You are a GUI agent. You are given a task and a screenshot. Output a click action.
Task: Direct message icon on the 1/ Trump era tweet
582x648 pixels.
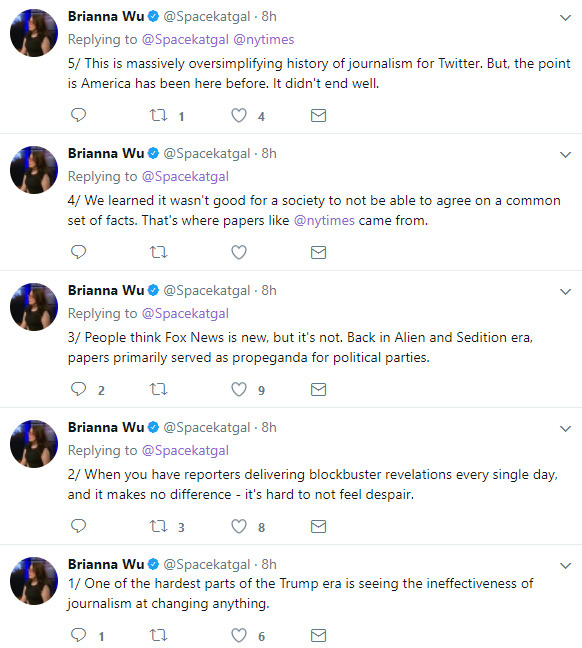[318, 635]
